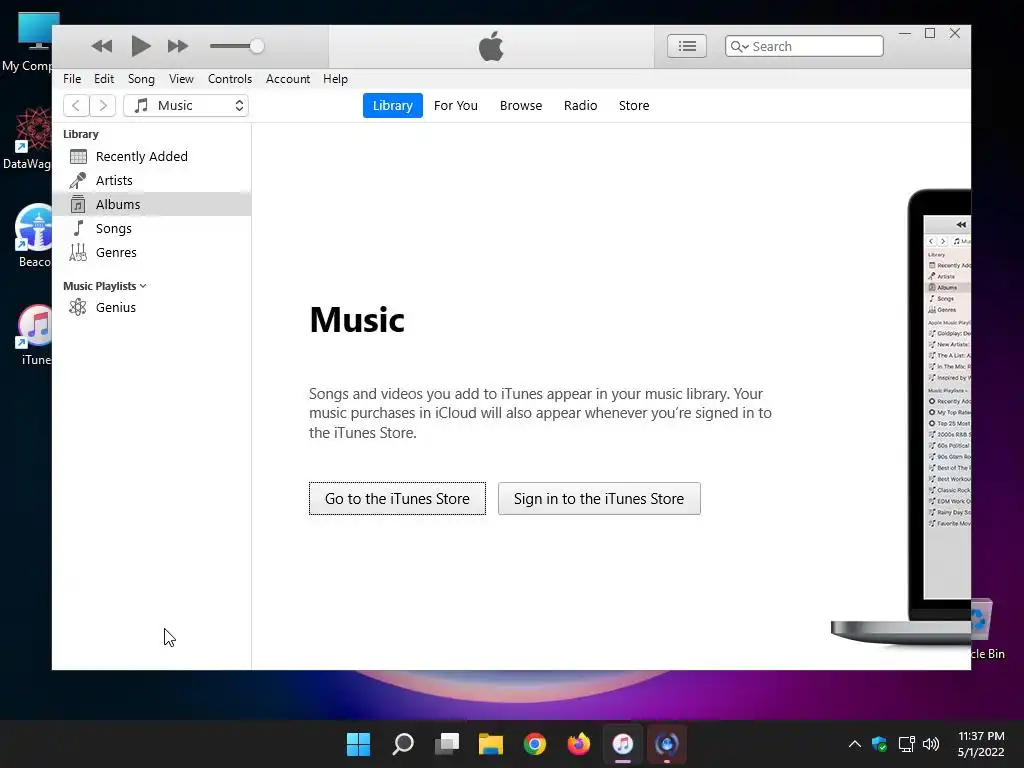
Task: Open Task View on the taskbar
Action: coord(447,744)
